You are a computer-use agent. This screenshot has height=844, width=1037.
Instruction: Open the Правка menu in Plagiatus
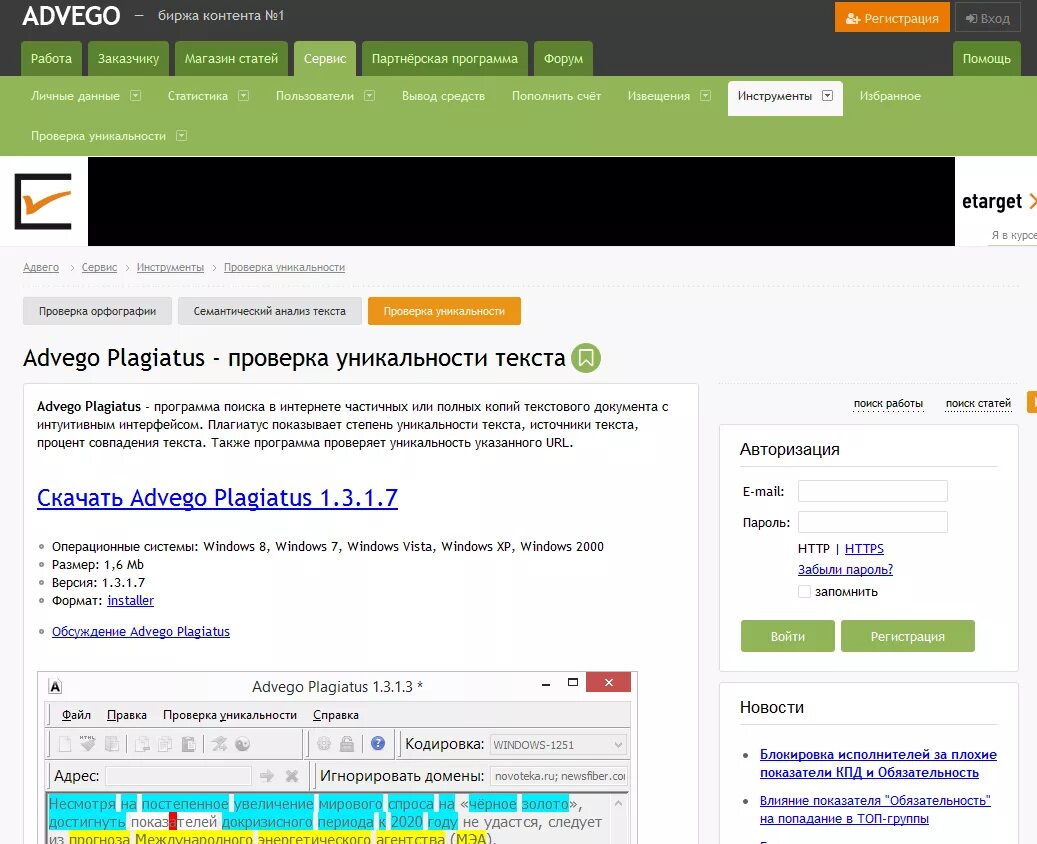[x=126, y=715]
